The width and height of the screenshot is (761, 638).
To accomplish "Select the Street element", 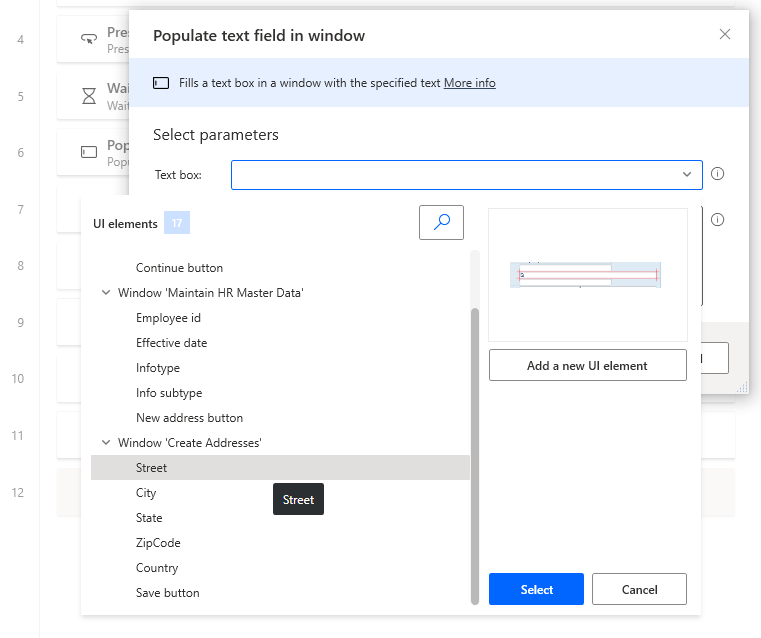I will click(280, 468).
